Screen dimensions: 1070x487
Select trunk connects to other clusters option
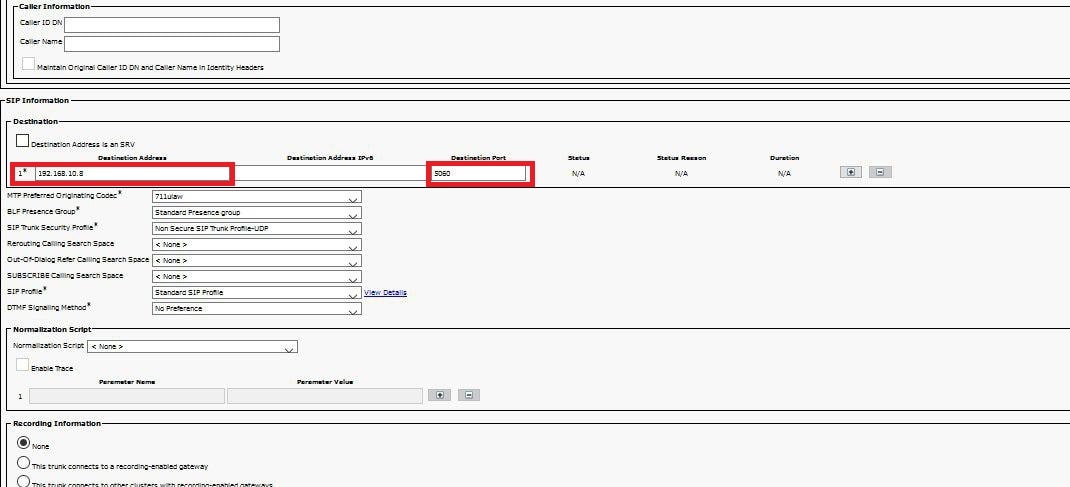(23, 481)
